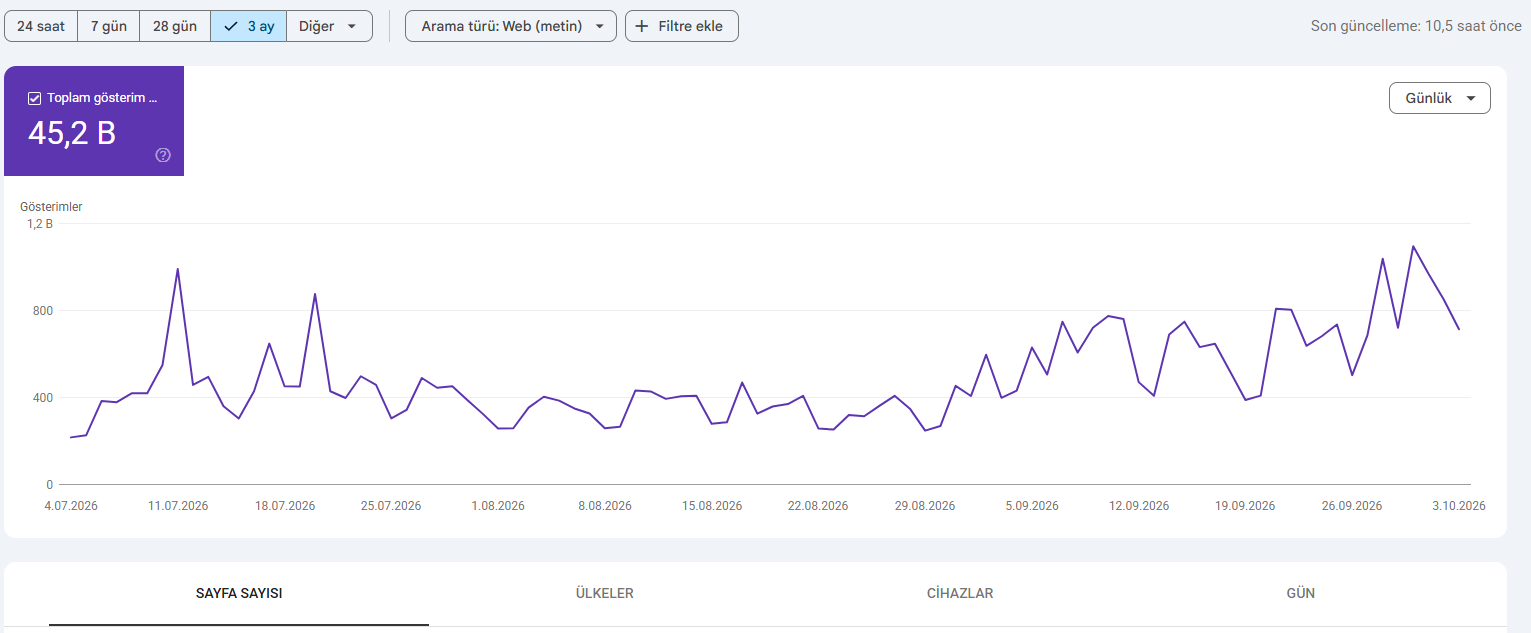Click the help icon on impressions card
Image resolution: width=1531 pixels, height=633 pixels.
click(x=163, y=155)
